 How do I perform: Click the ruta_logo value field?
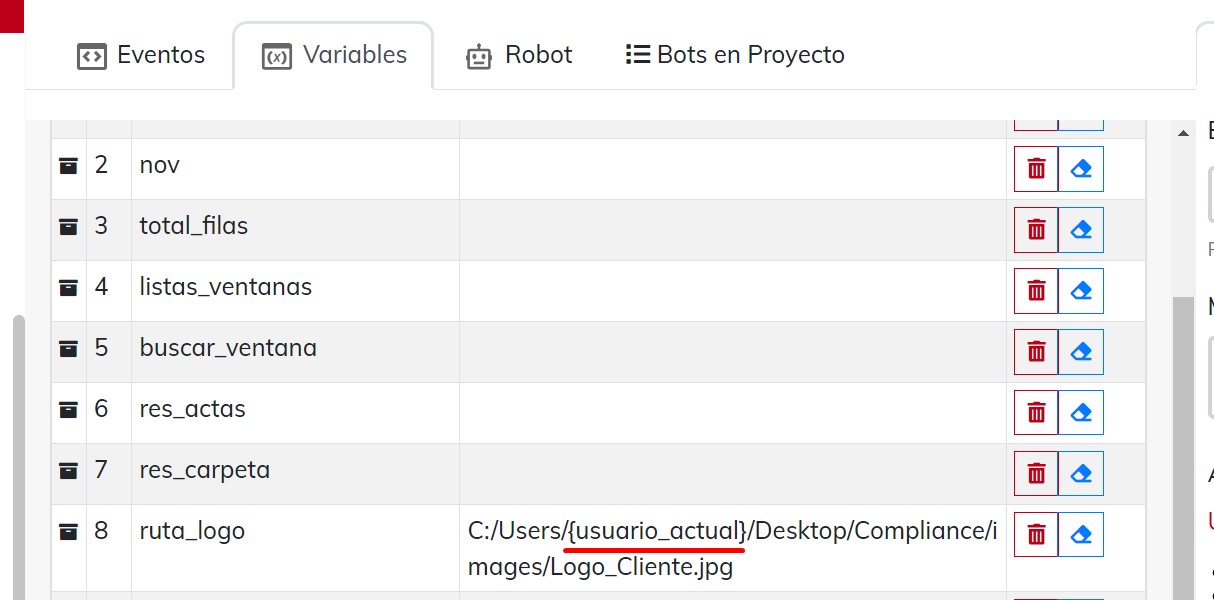(x=732, y=548)
